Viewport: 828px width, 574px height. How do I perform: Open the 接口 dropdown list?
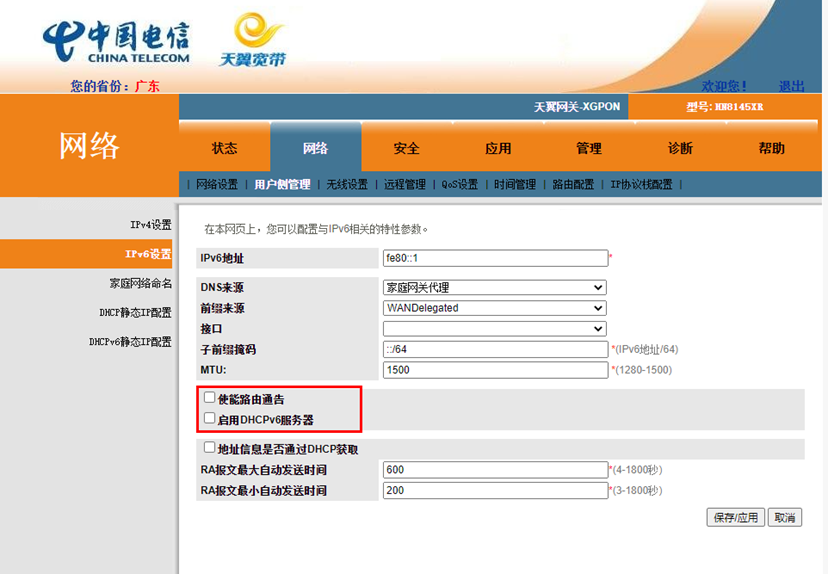495,328
